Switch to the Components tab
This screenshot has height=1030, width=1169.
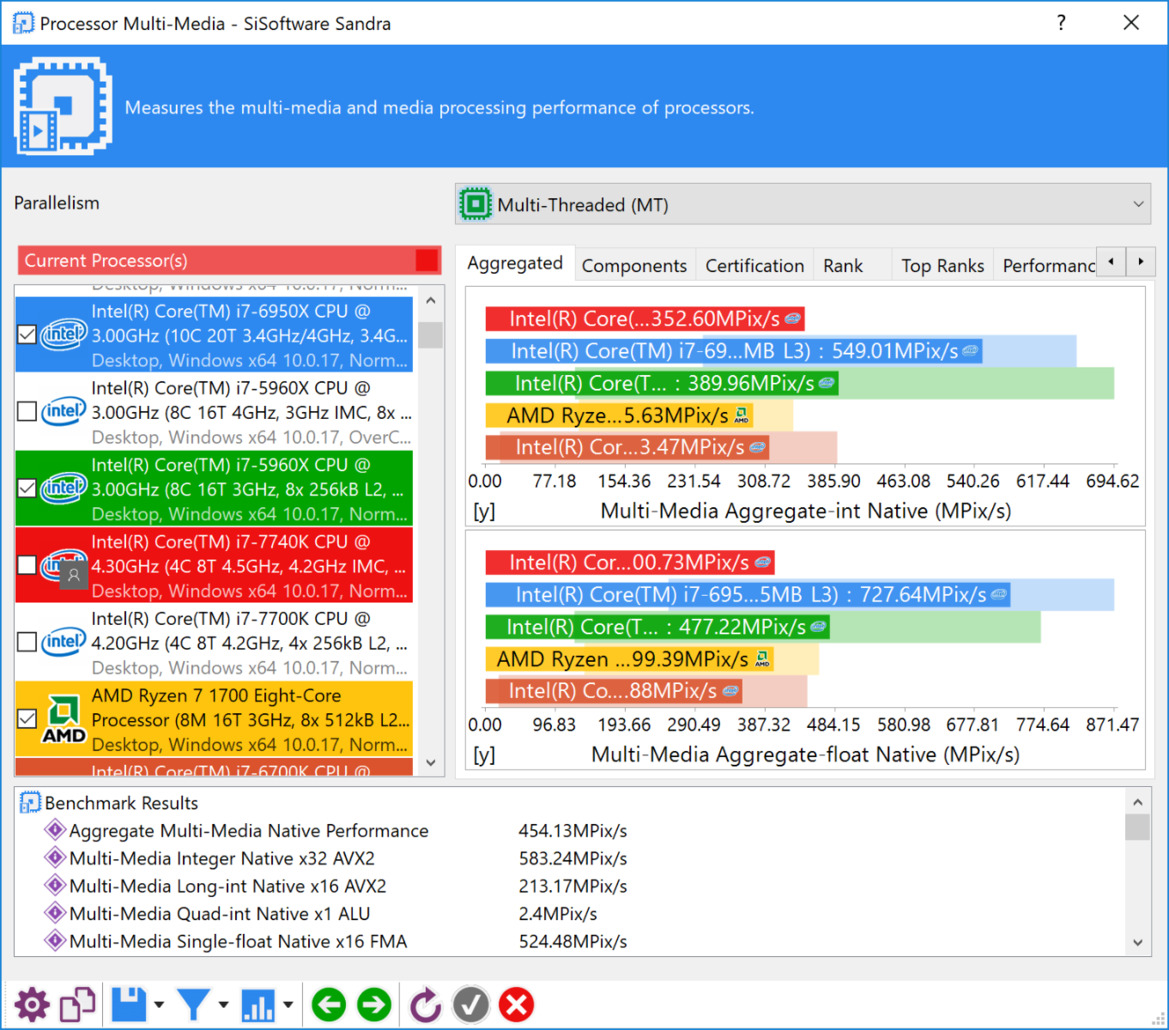click(x=634, y=265)
